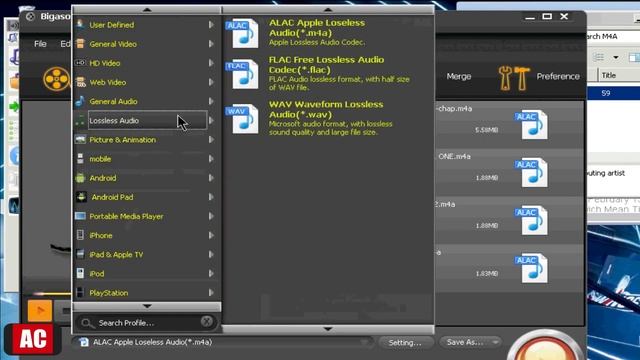640x360 pixels.
Task: Click the ALAC icon for the ONE.m4a file
Action: coord(531,172)
